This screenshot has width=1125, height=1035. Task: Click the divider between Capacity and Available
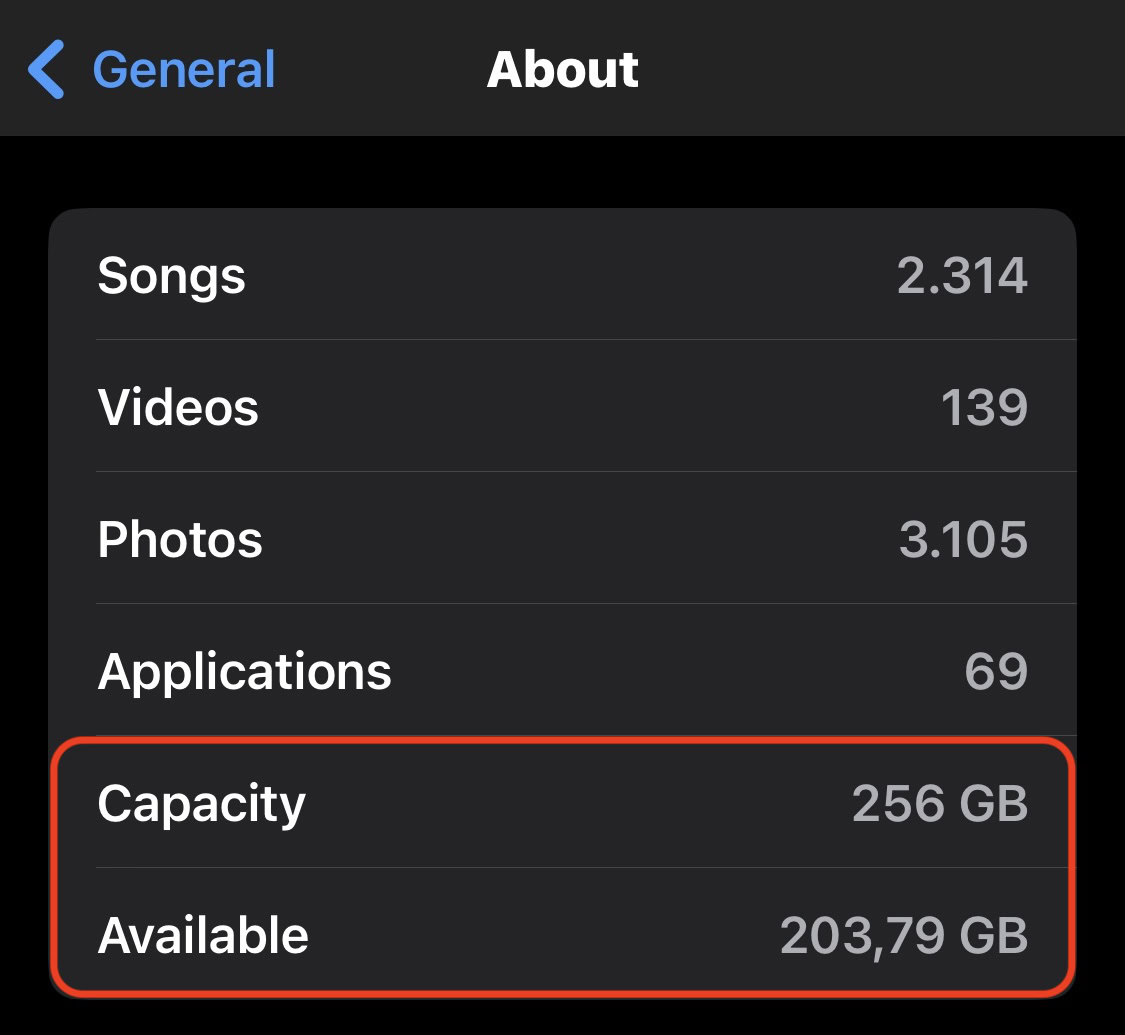pyautogui.click(x=585, y=867)
